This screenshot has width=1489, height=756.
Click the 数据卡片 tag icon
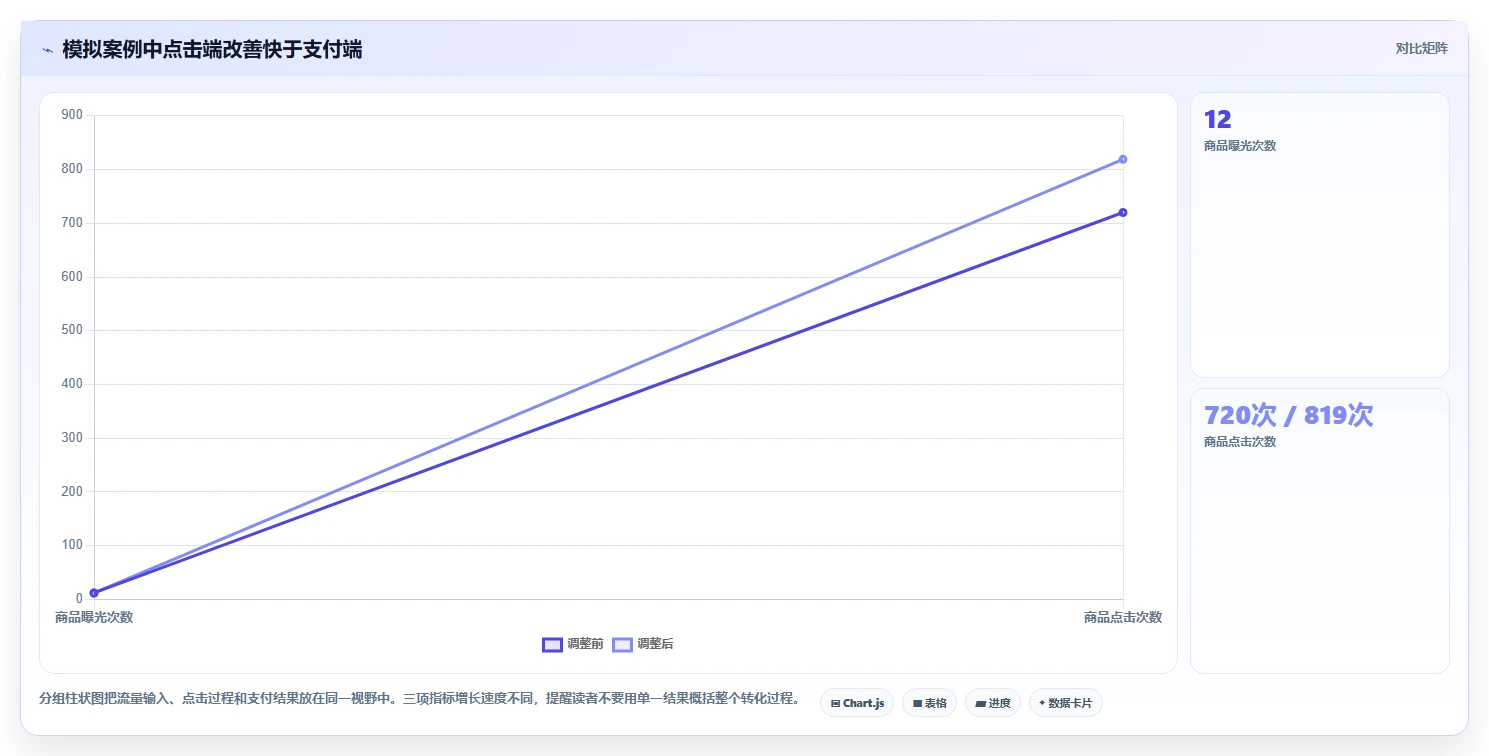[1042, 703]
